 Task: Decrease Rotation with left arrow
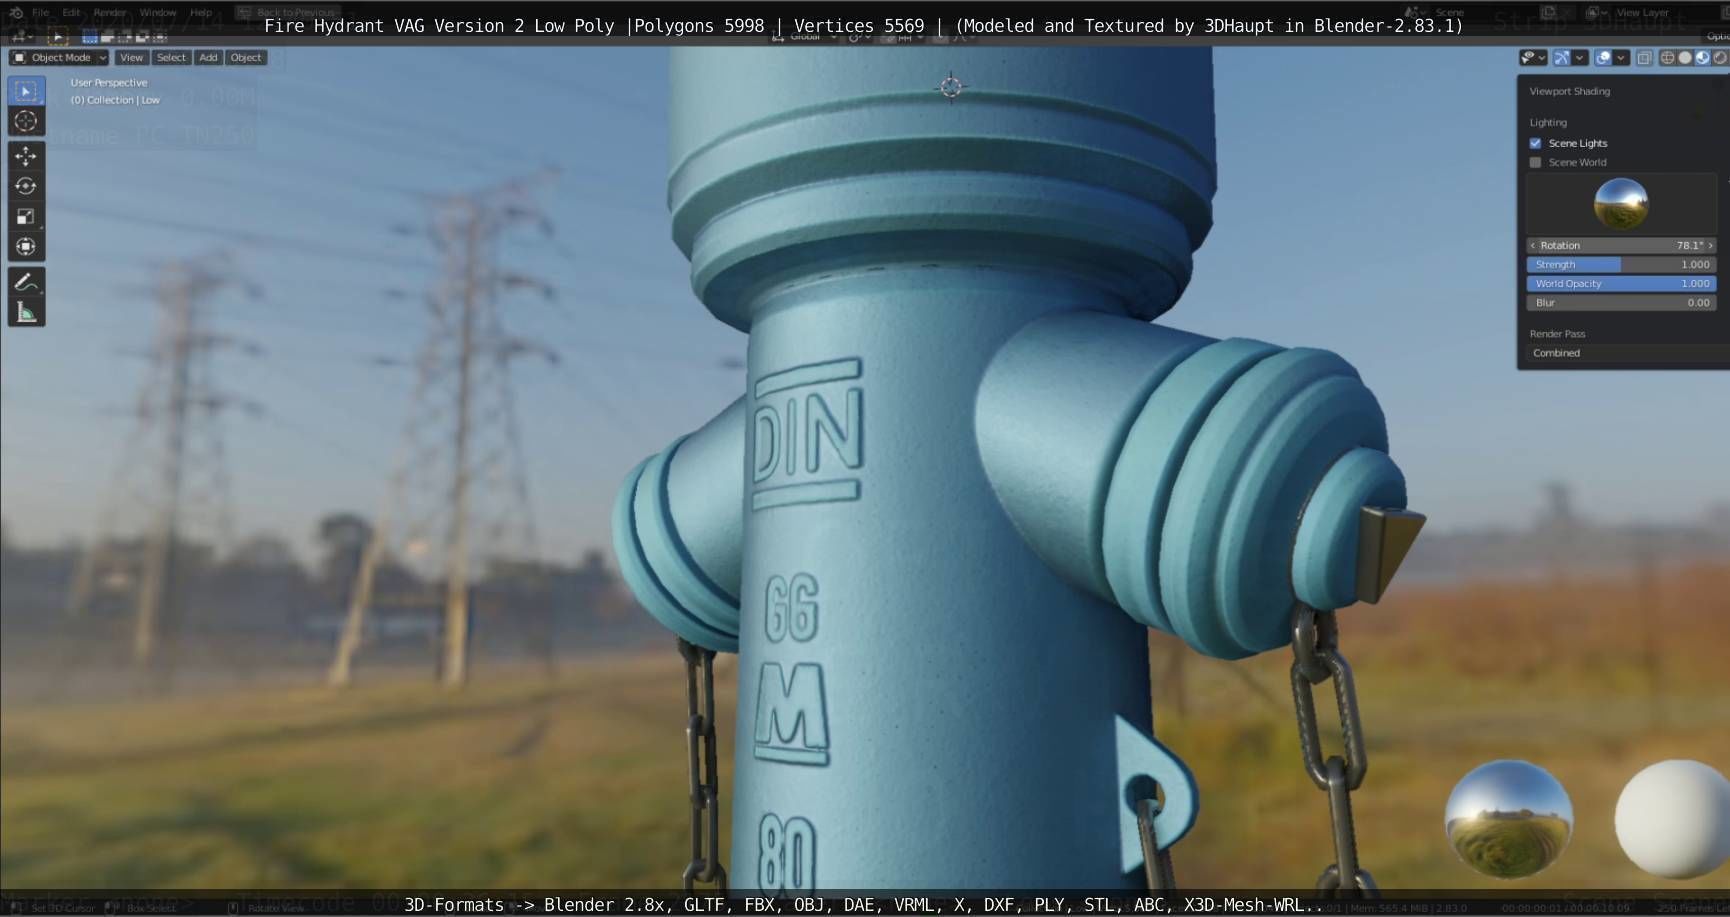[x=1532, y=245]
